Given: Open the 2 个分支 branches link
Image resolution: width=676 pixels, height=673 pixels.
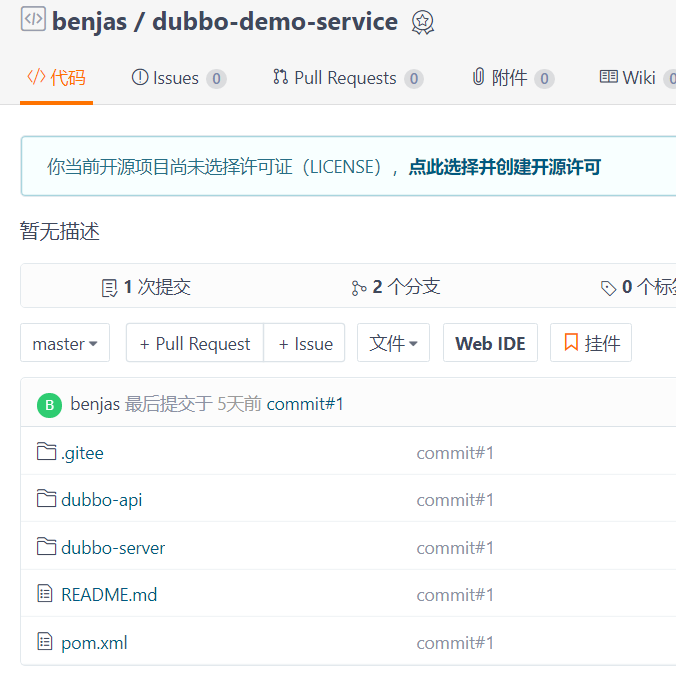Looking at the screenshot, I should click(x=396, y=287).
